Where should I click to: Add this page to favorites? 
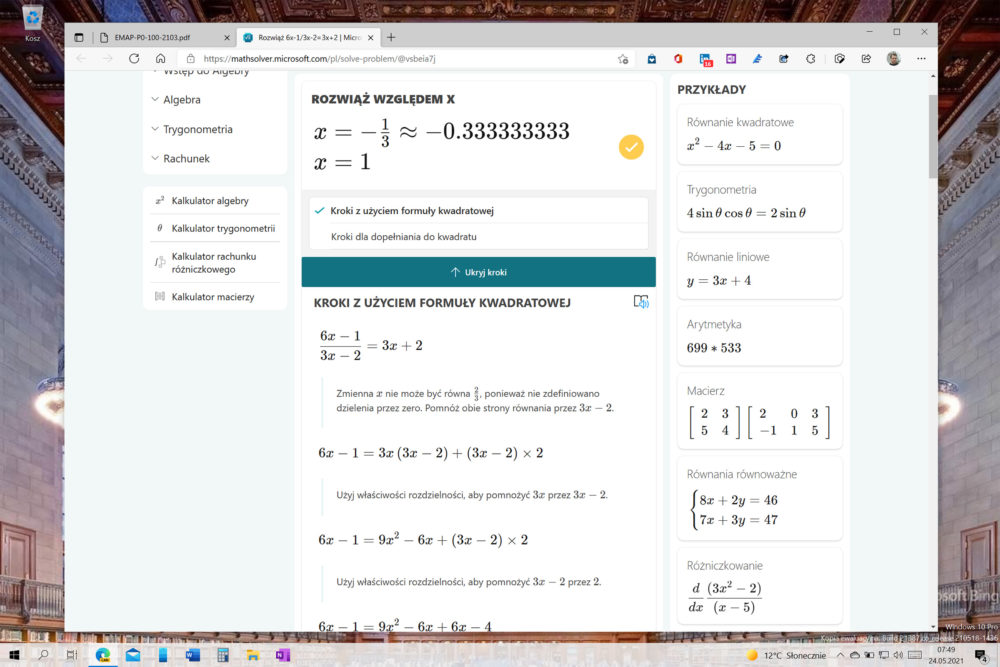623,59
